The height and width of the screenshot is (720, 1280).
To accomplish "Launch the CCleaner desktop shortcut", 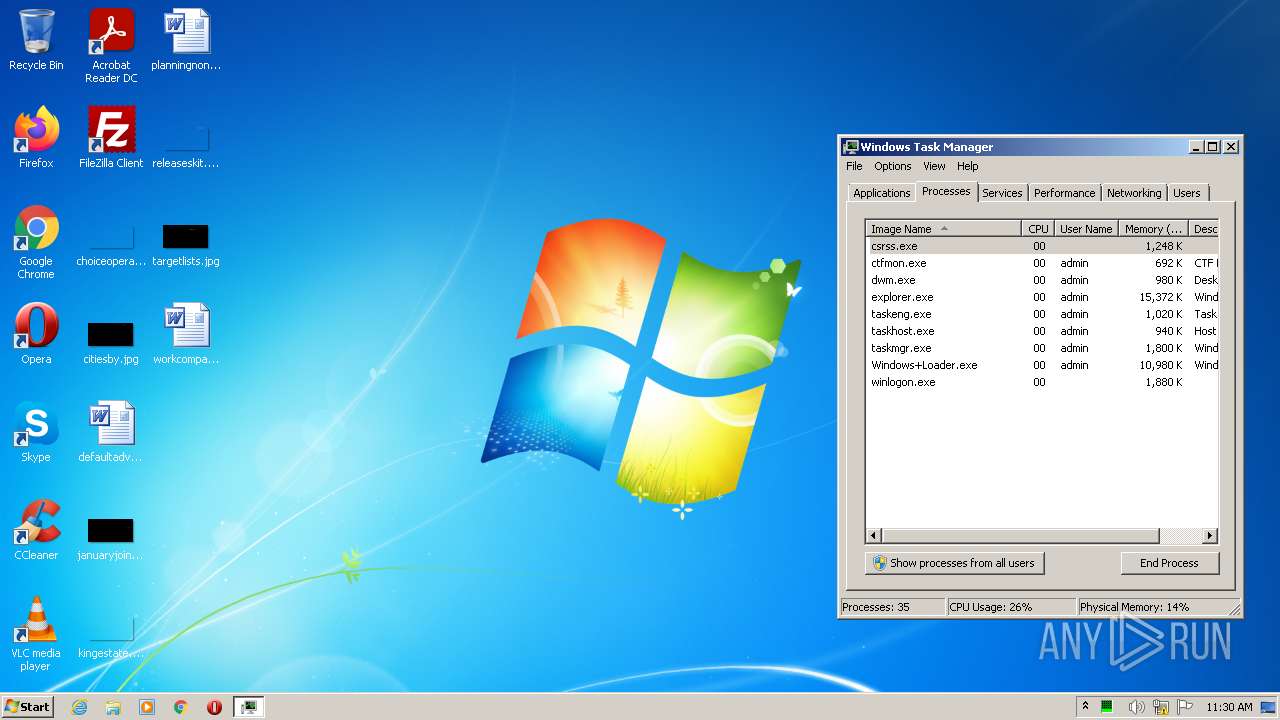I will click(x=36, y=530).
